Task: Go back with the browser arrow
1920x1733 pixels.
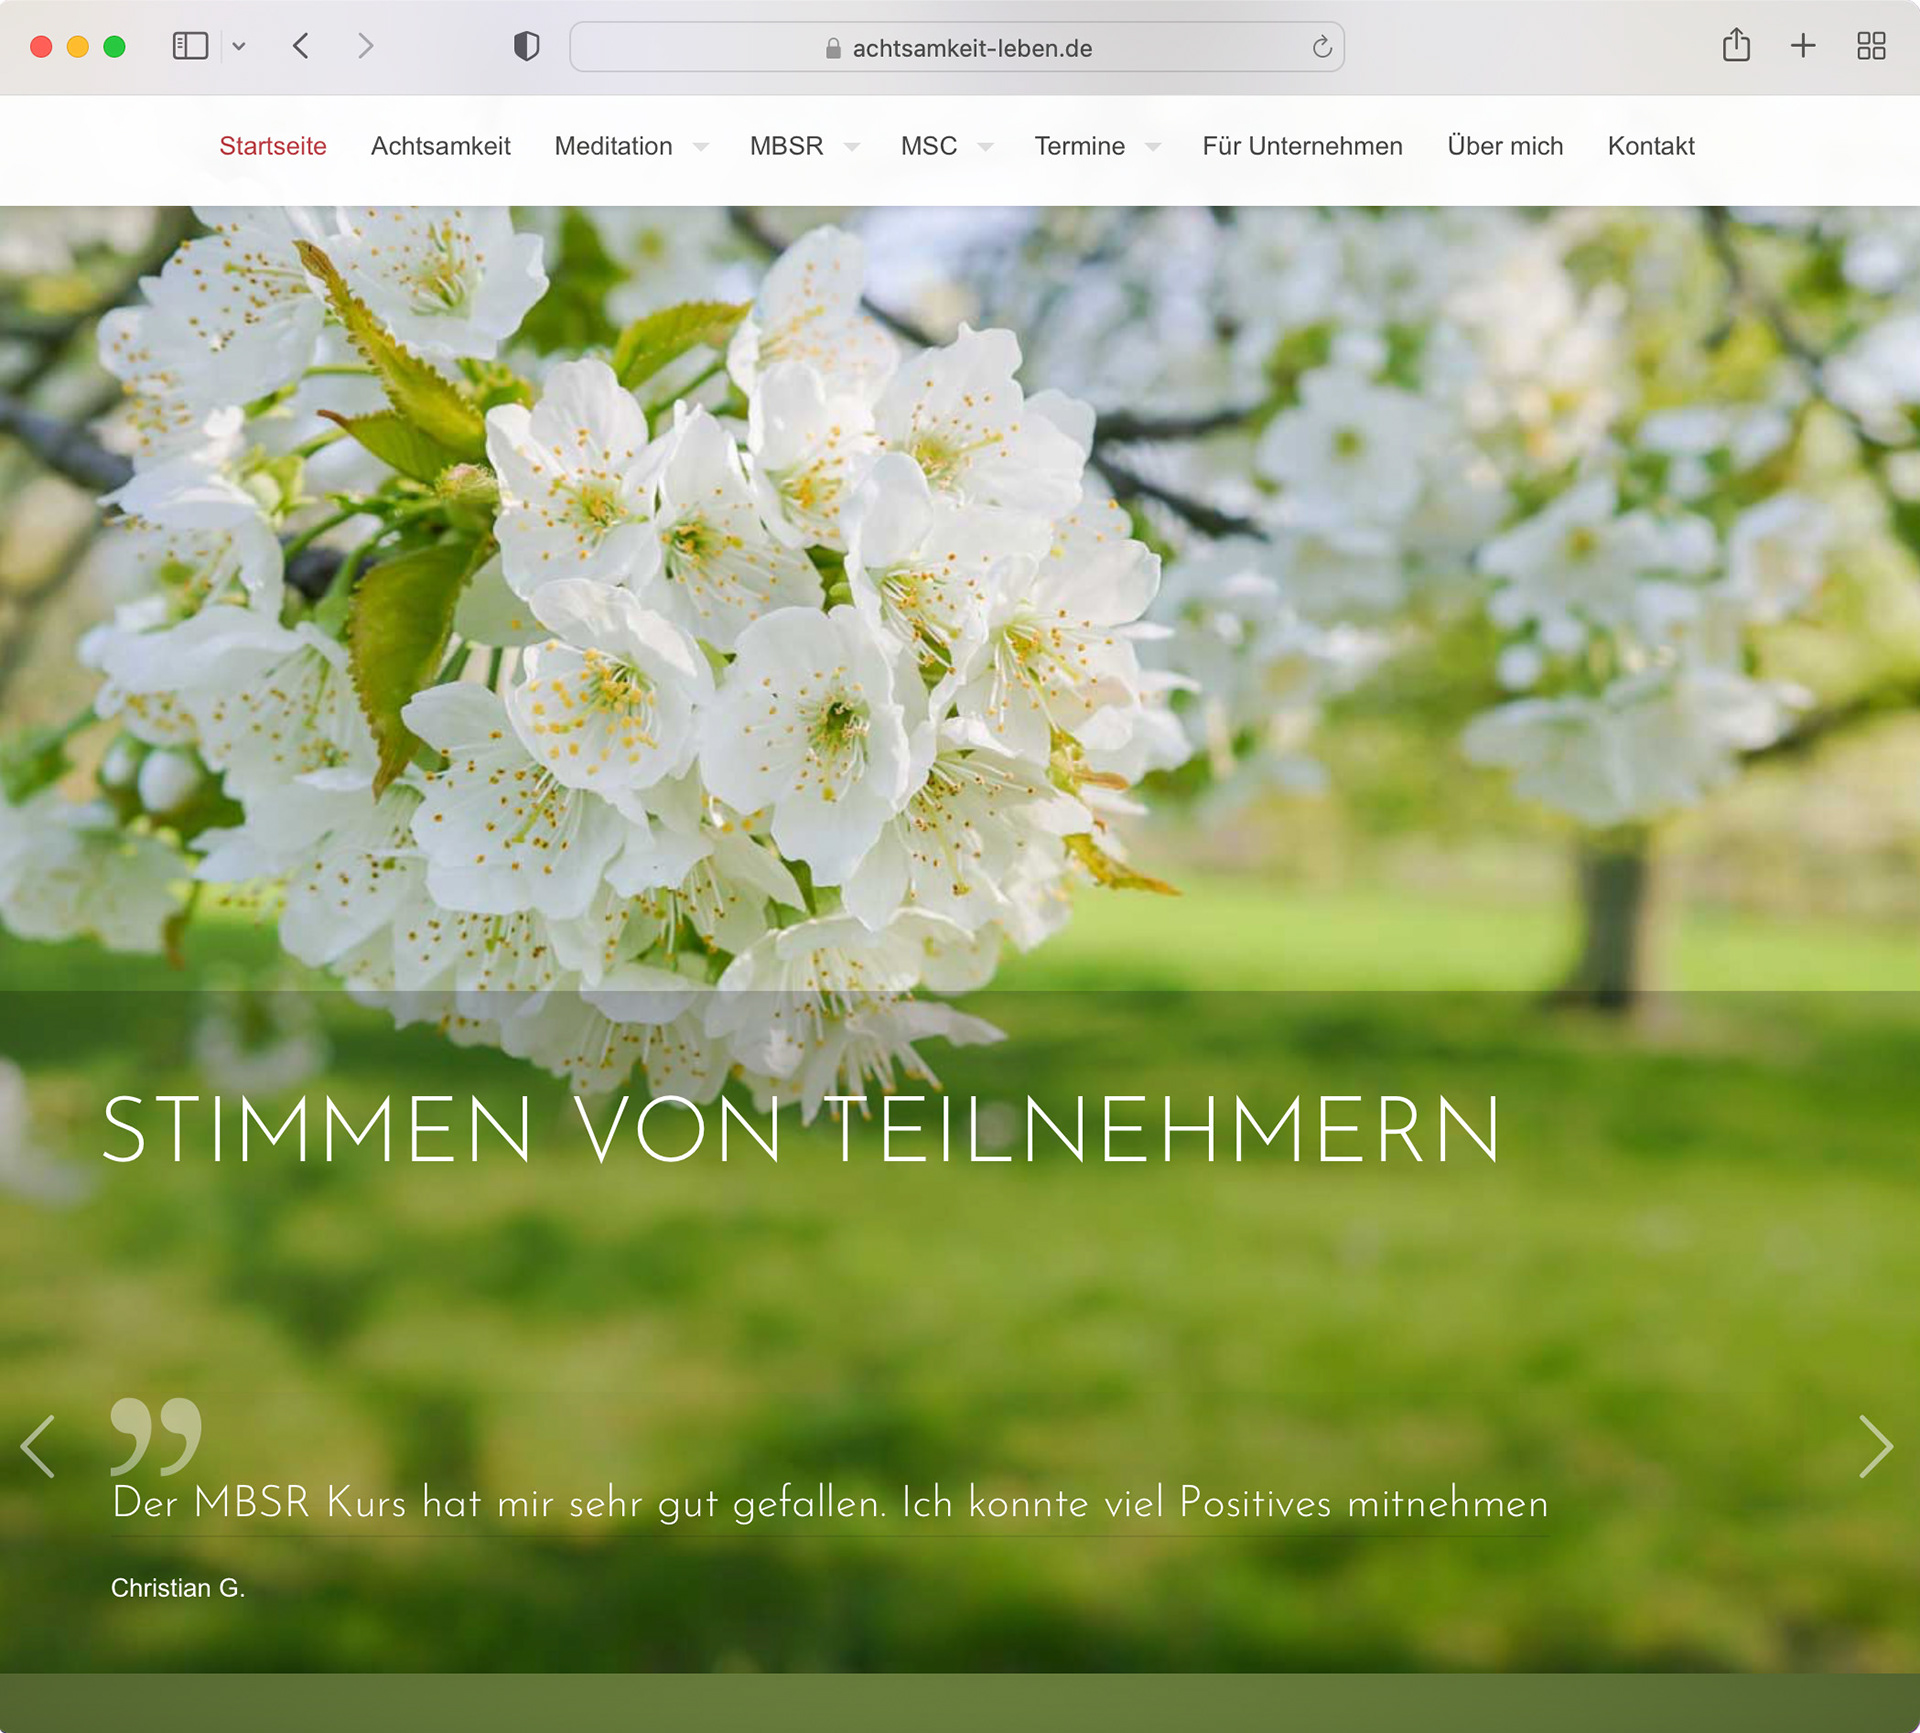Action: click(x=301, y=46)
